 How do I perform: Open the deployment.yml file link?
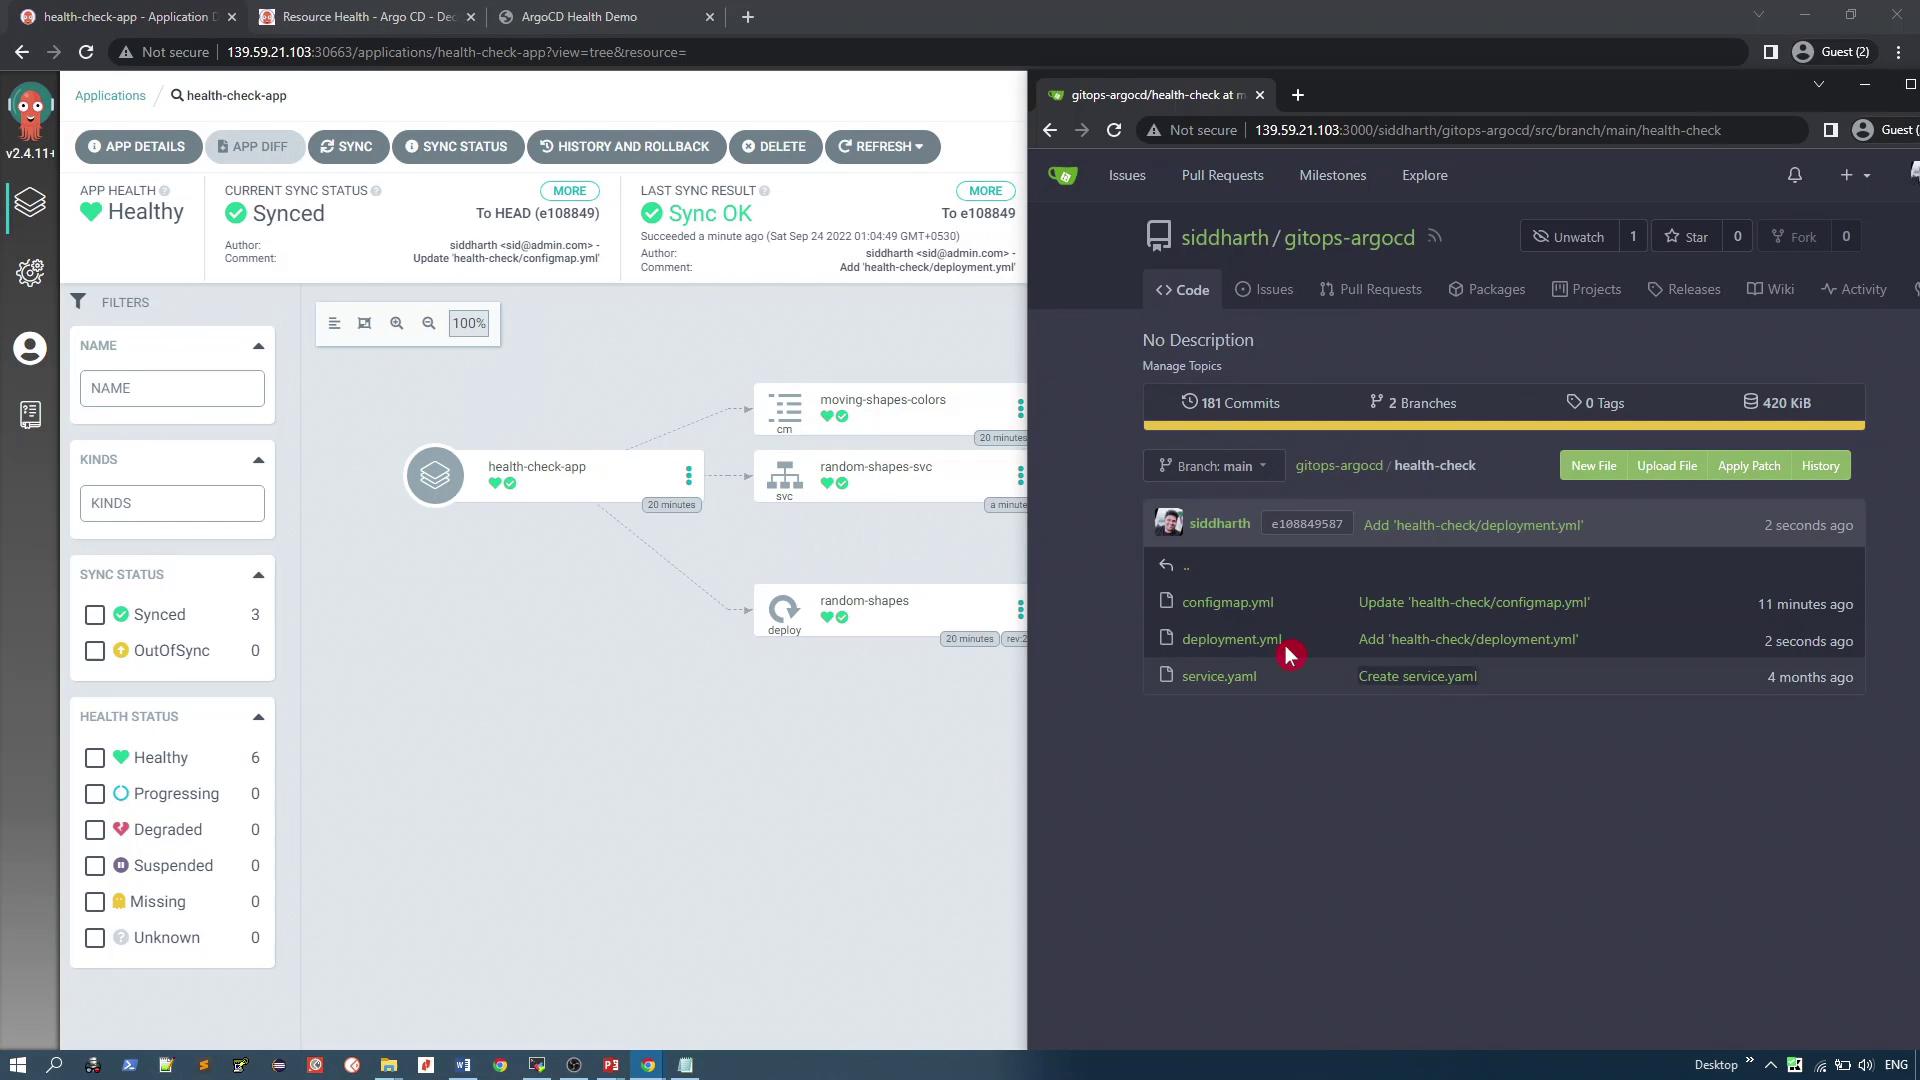(x=1231, y=639)
